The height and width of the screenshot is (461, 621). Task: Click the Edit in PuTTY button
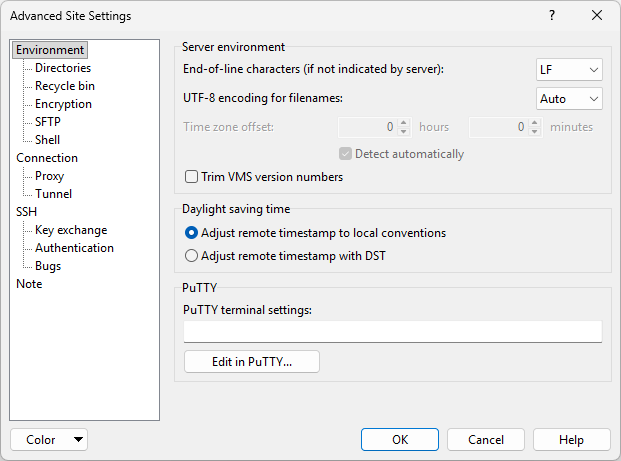coord(252,361)
